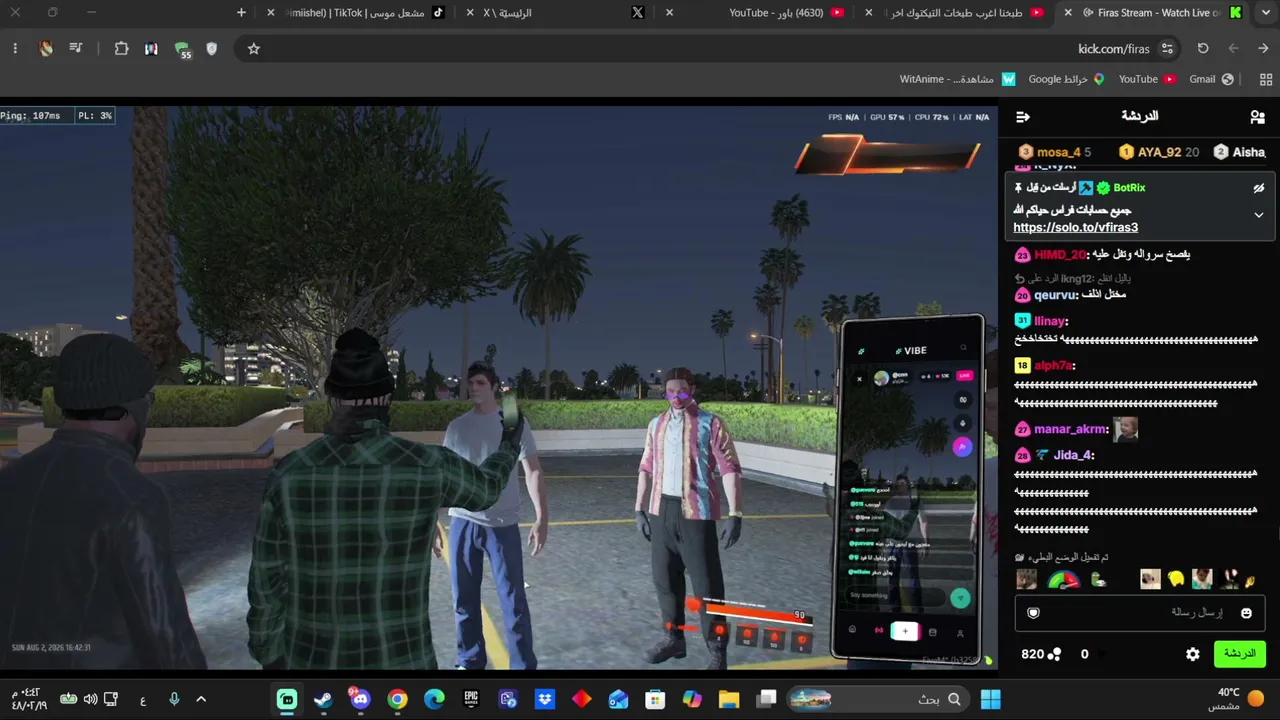Image resolution: width=1280 pixels, height=720 pixels.
Task: Collapse the chat panel with the arrow icon
Action: (1023, 117)
